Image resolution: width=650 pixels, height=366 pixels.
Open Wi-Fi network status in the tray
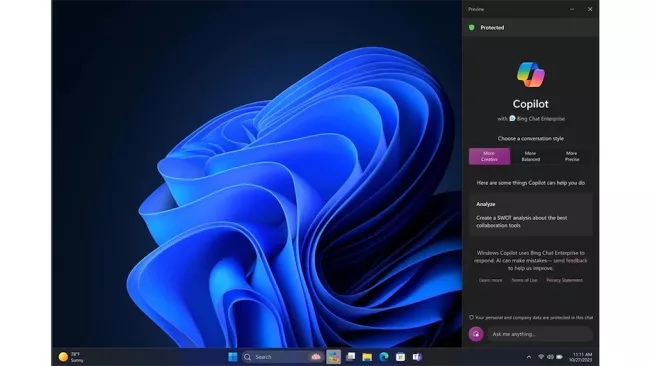tap(541, 357)
